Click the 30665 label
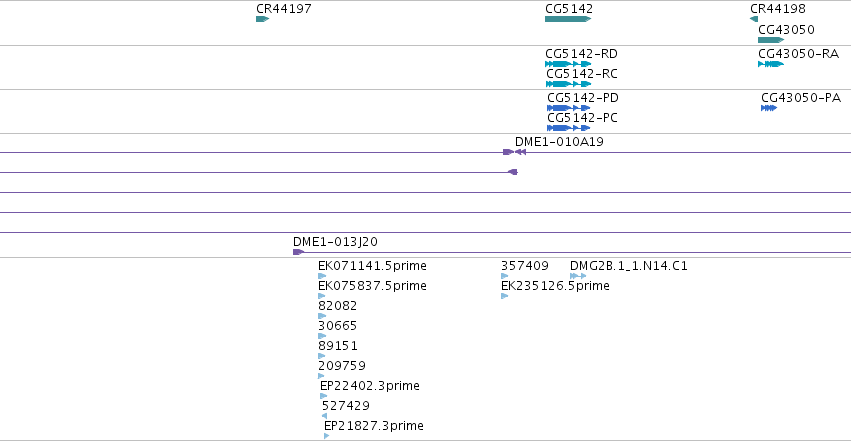 click(338, 326)
